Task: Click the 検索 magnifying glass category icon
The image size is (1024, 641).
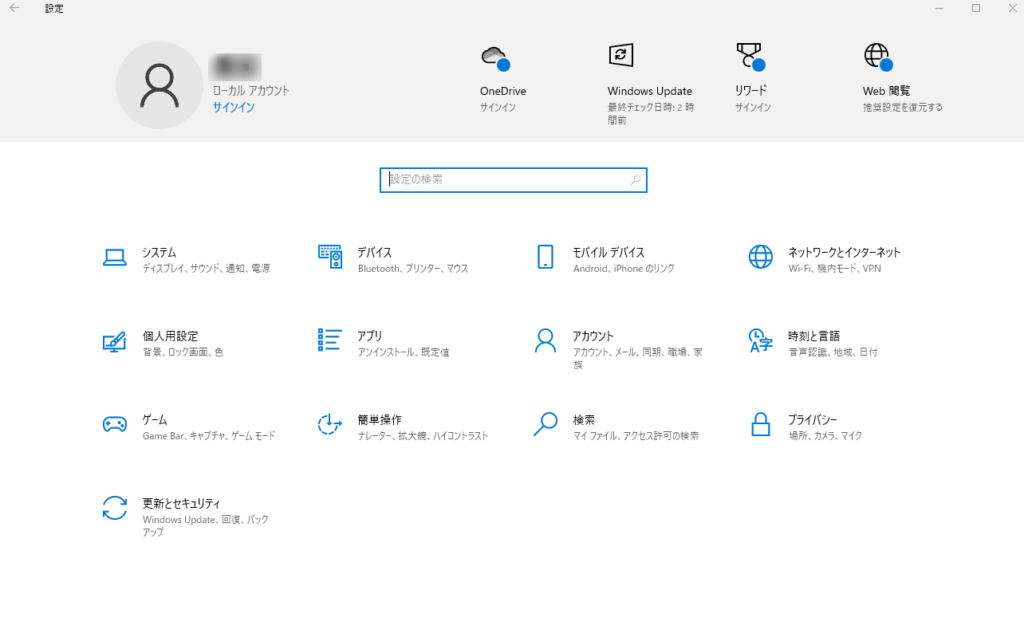Action: coord(545,425)
